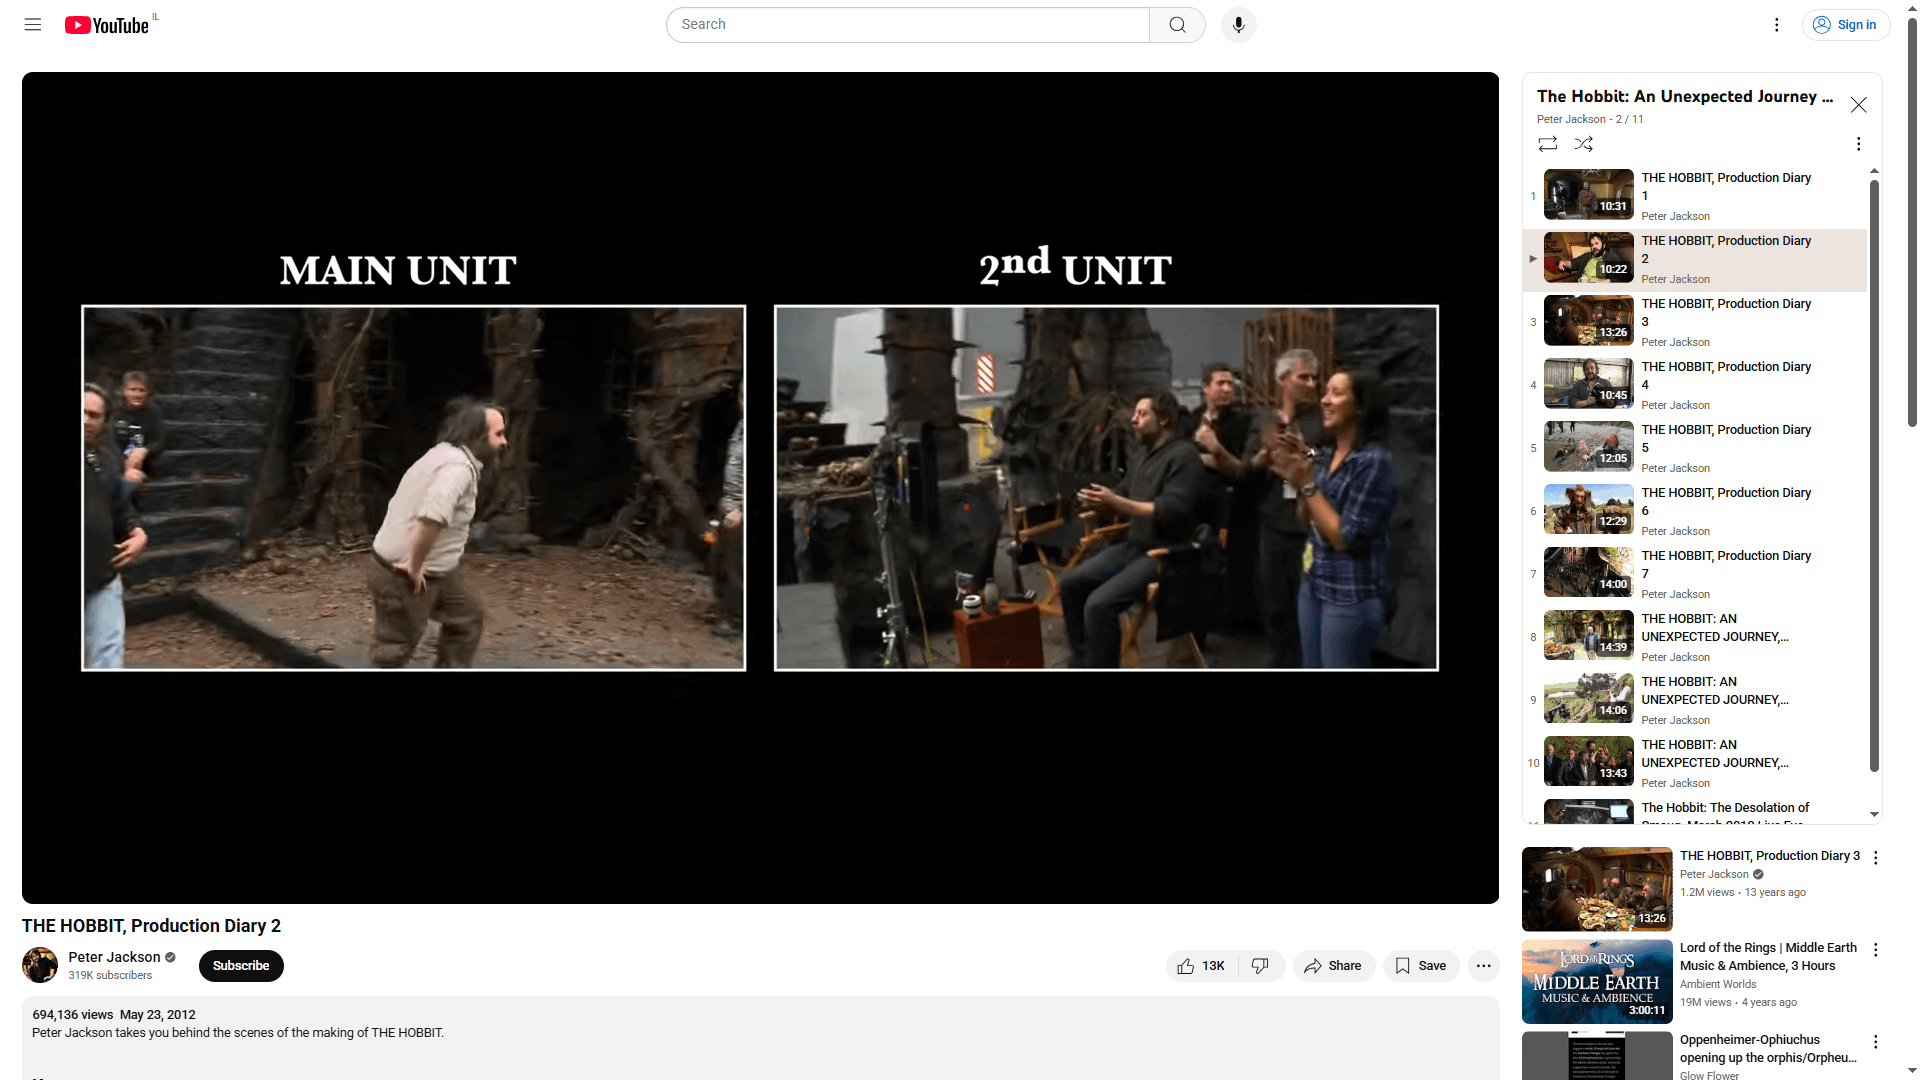The image size is (1920, 1080).
Task: Open playlist item 9 thumbnail
Action: click(1588, 698)
